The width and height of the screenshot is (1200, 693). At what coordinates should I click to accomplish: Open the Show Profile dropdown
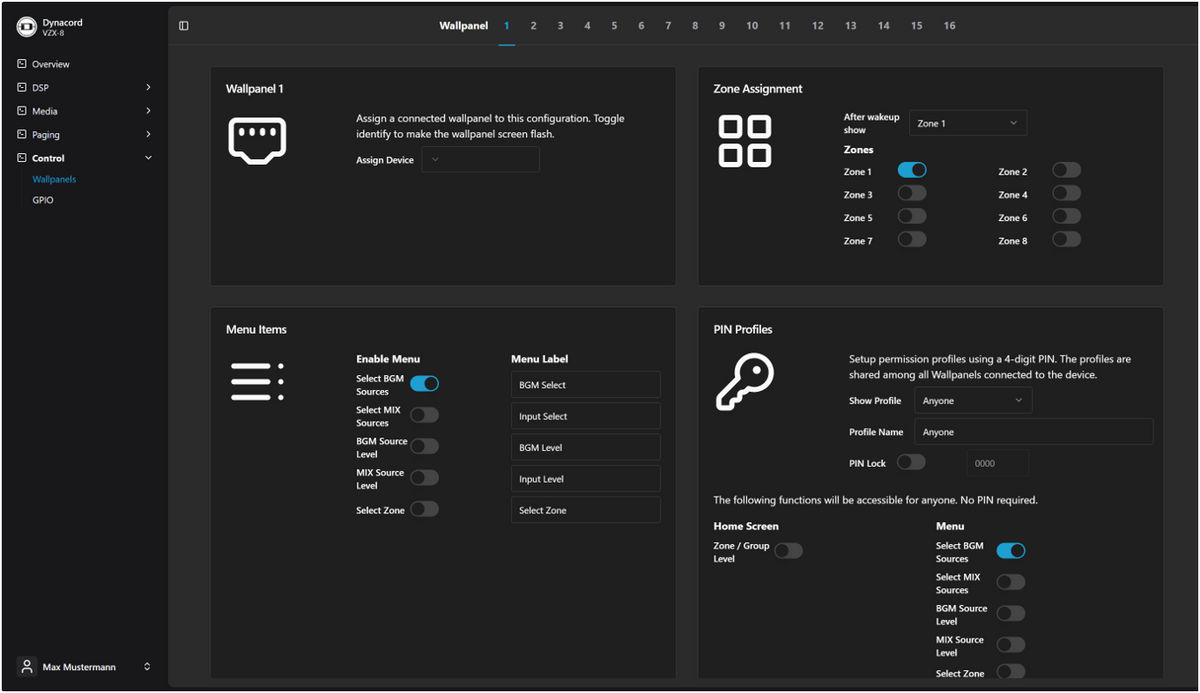[x=973, y=401]
